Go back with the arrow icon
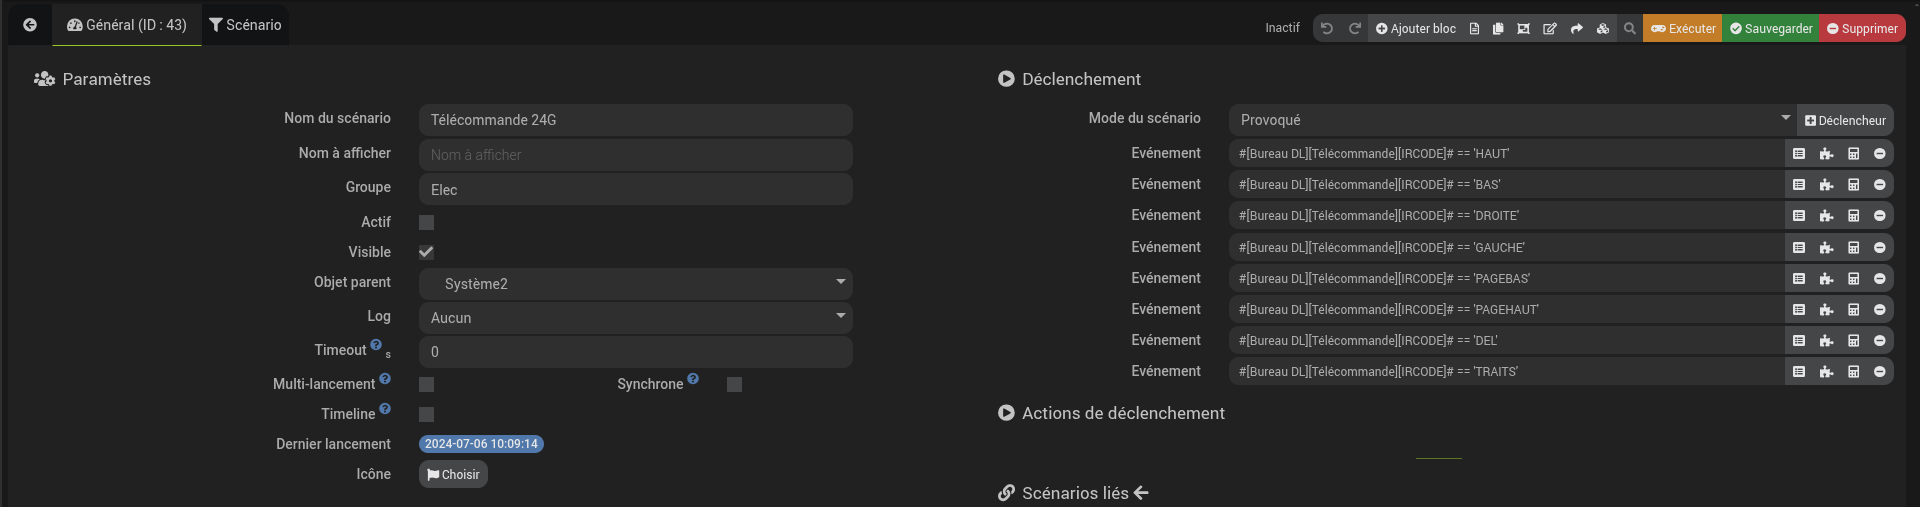 (30, 25)
